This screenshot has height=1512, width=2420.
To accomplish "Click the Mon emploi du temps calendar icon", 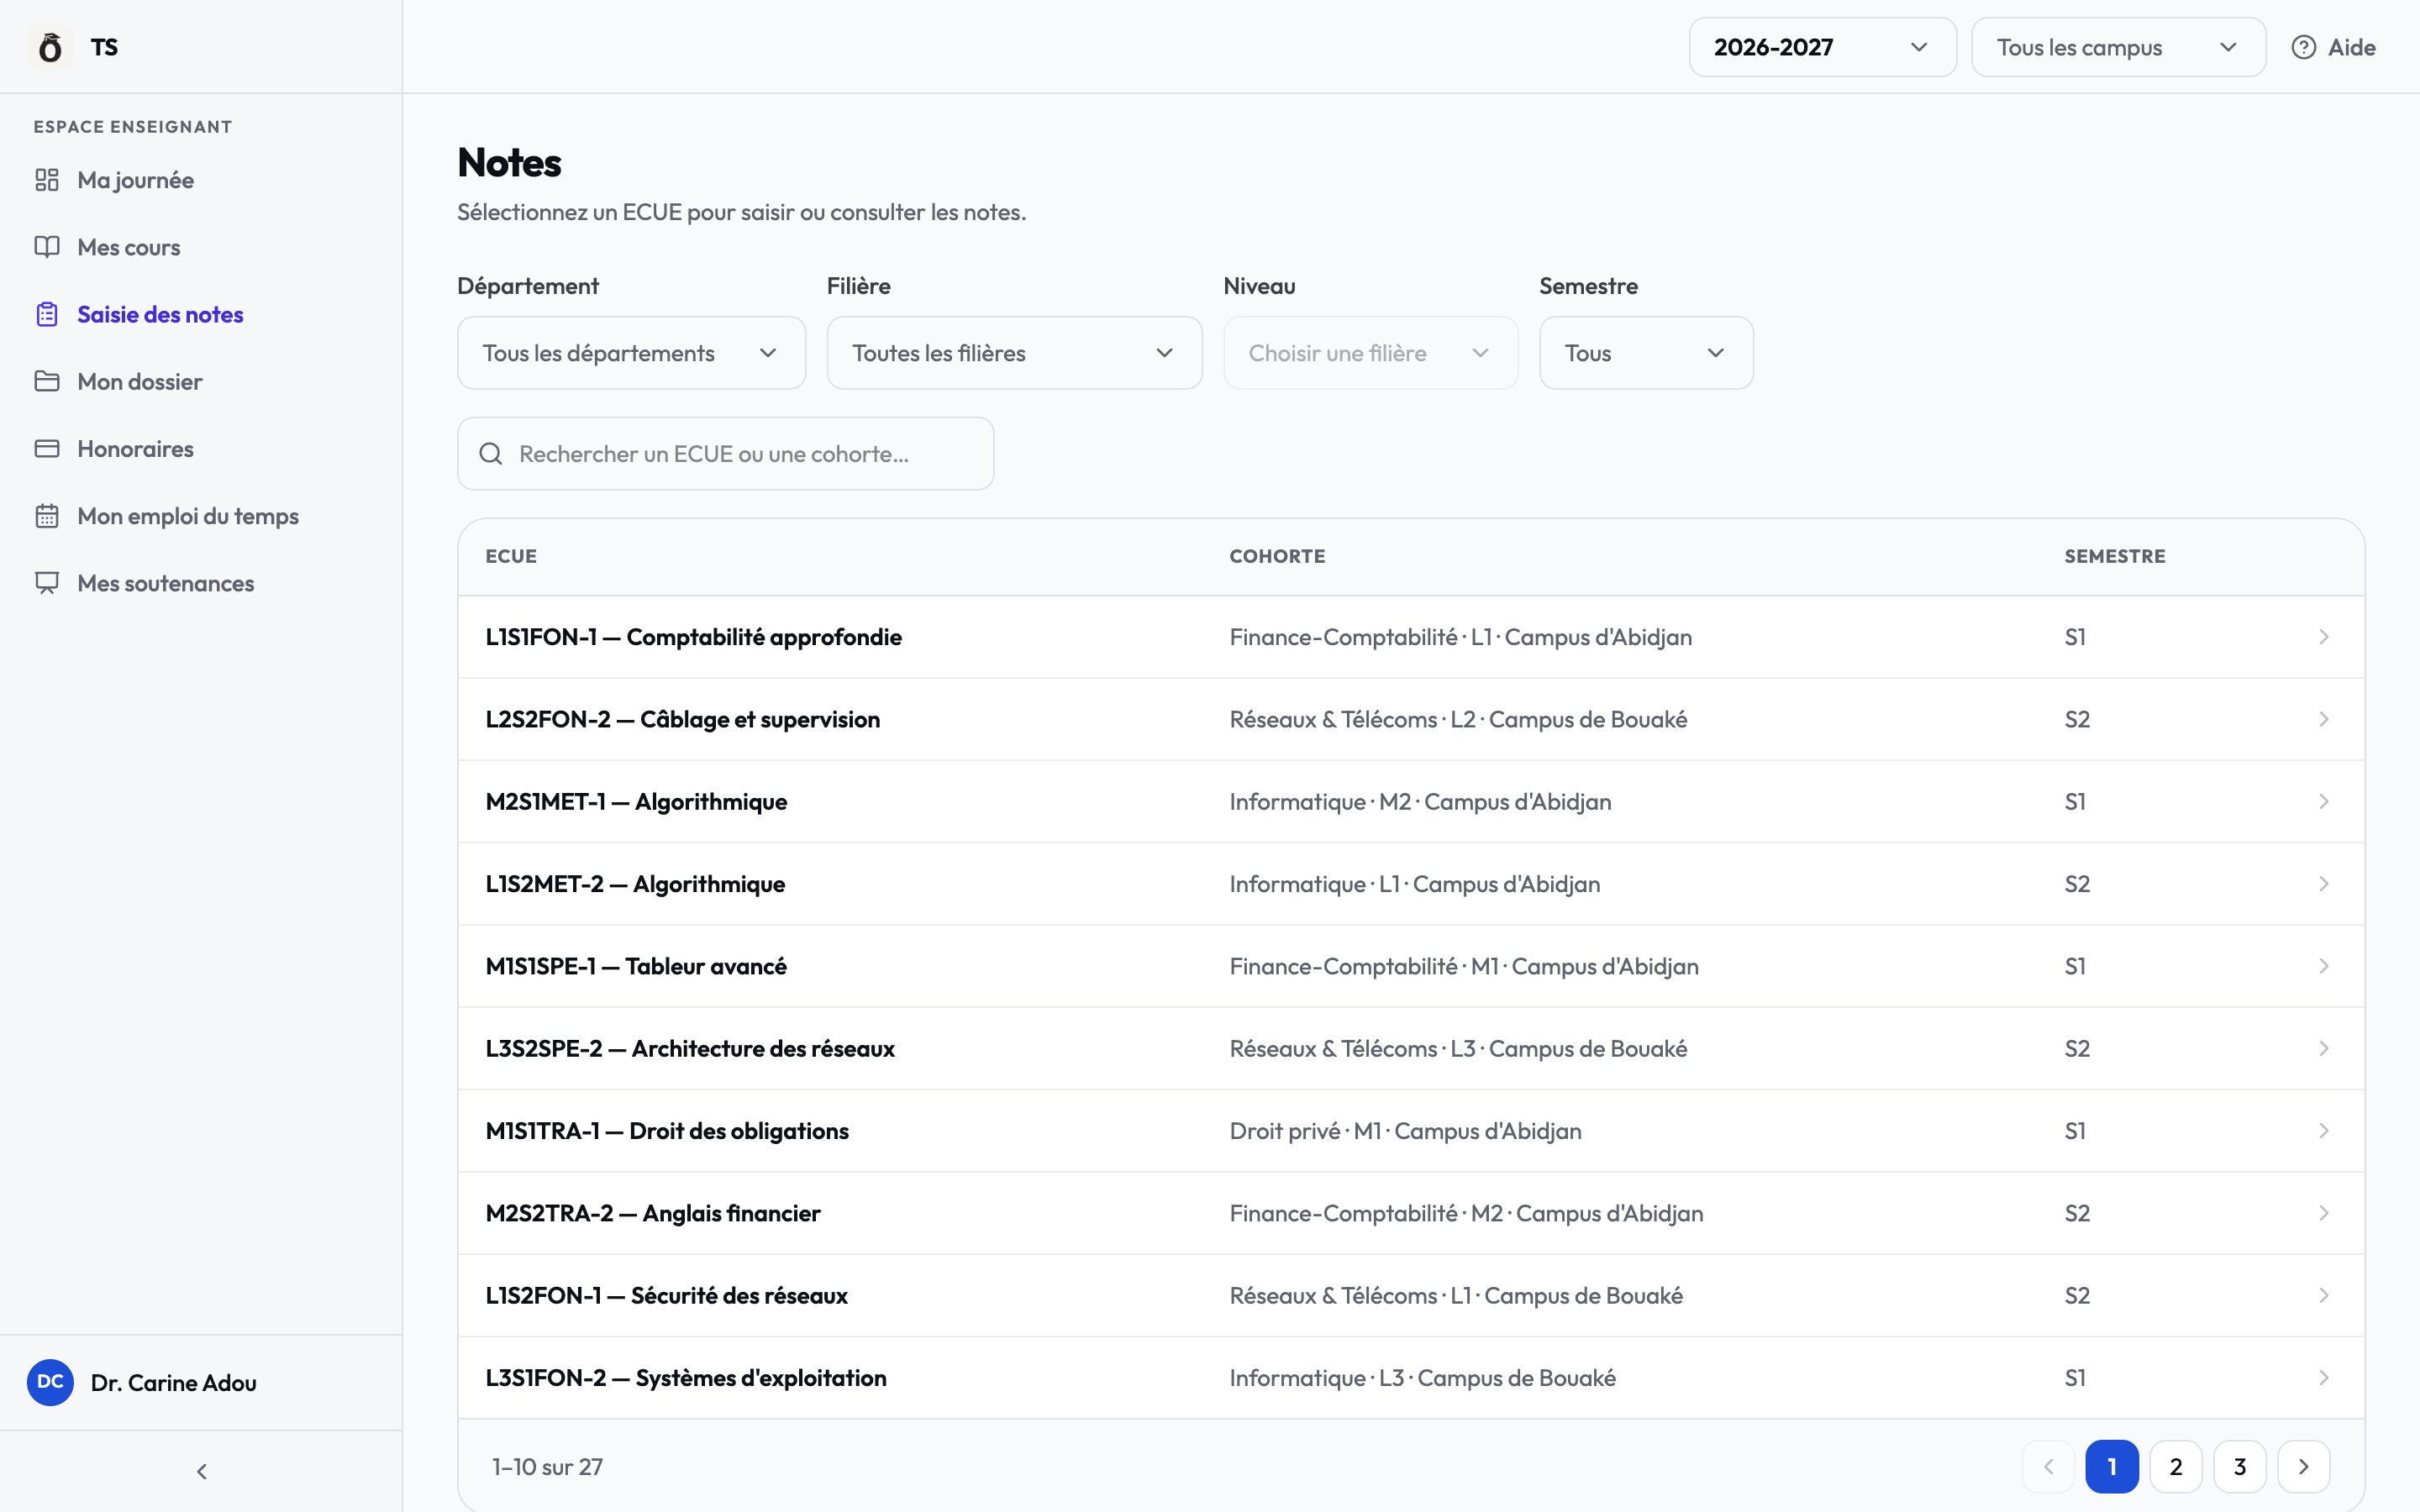I will pos(47,516).
